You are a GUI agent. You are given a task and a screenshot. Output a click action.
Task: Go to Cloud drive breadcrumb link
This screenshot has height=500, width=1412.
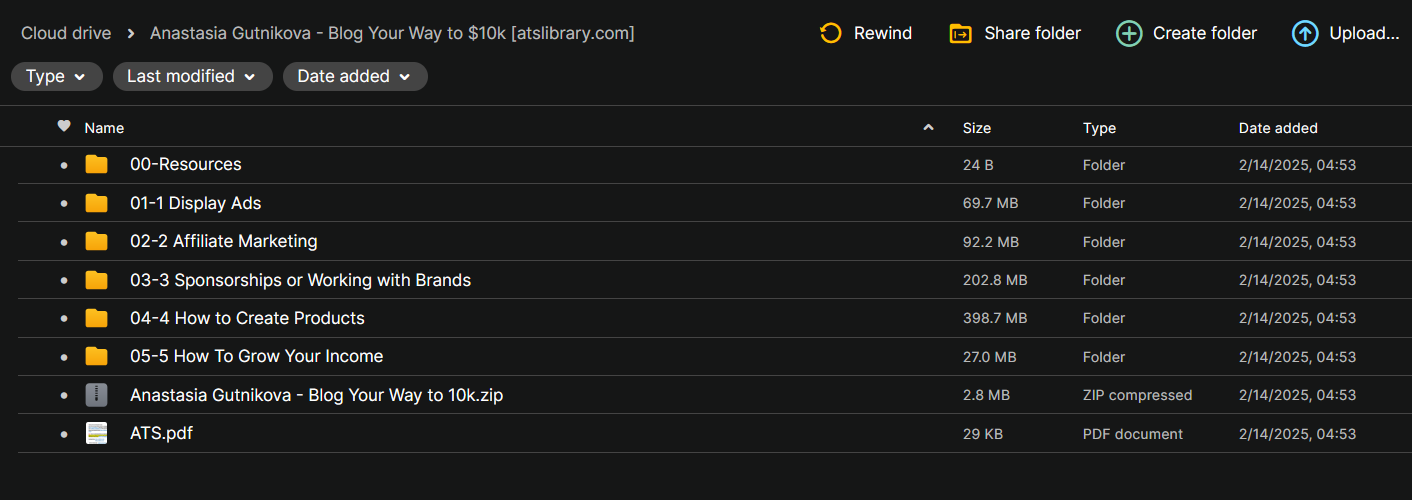67,34
